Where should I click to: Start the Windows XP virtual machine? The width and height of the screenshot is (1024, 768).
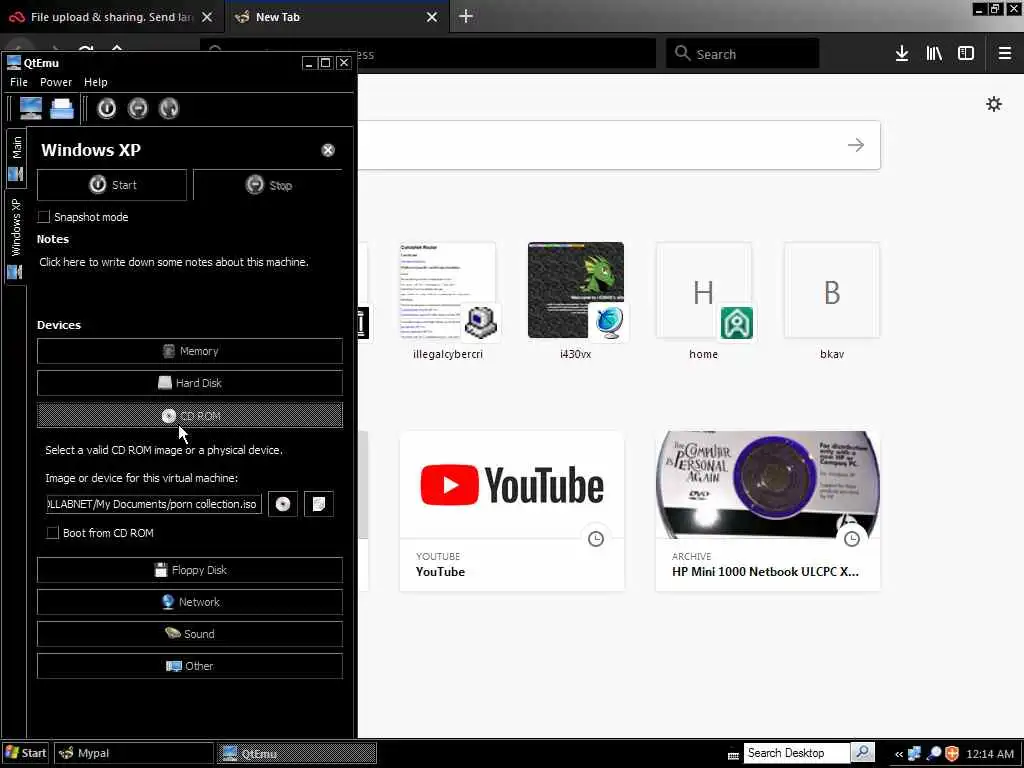(x=112, y=185)
